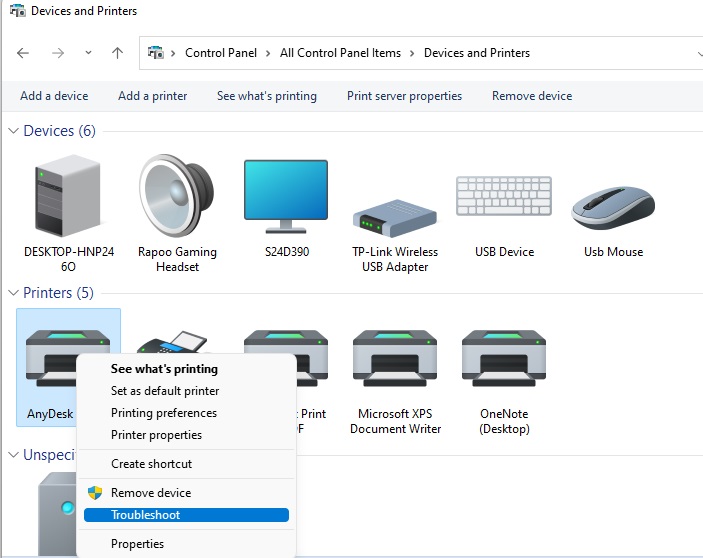The height and width of the screenshot is (558, 703).
Task: Go forward using the forward arrow
Action: click(58, 53)
